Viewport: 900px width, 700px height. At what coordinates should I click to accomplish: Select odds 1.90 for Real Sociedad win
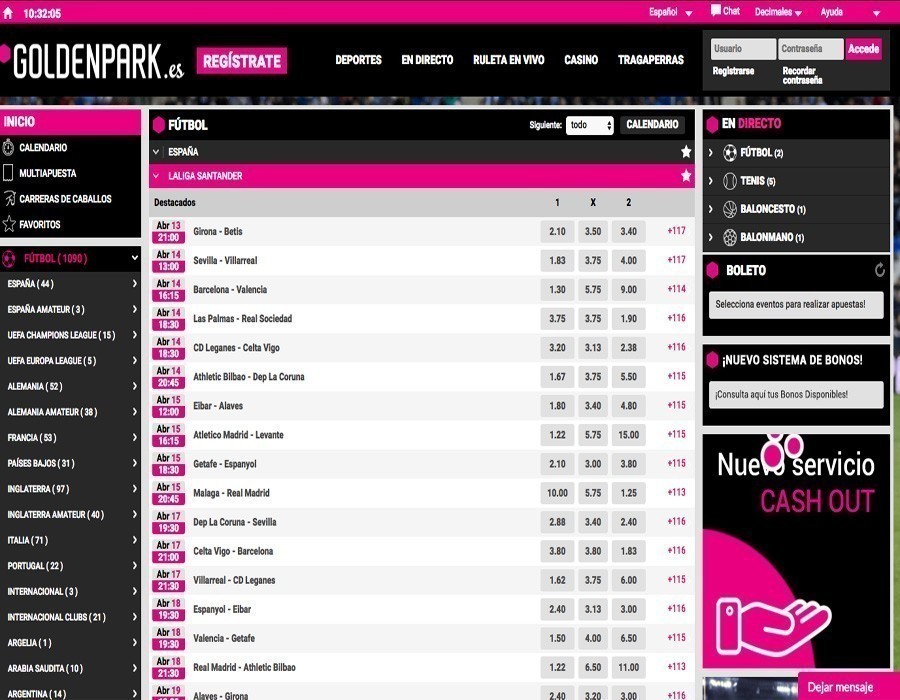629,318
